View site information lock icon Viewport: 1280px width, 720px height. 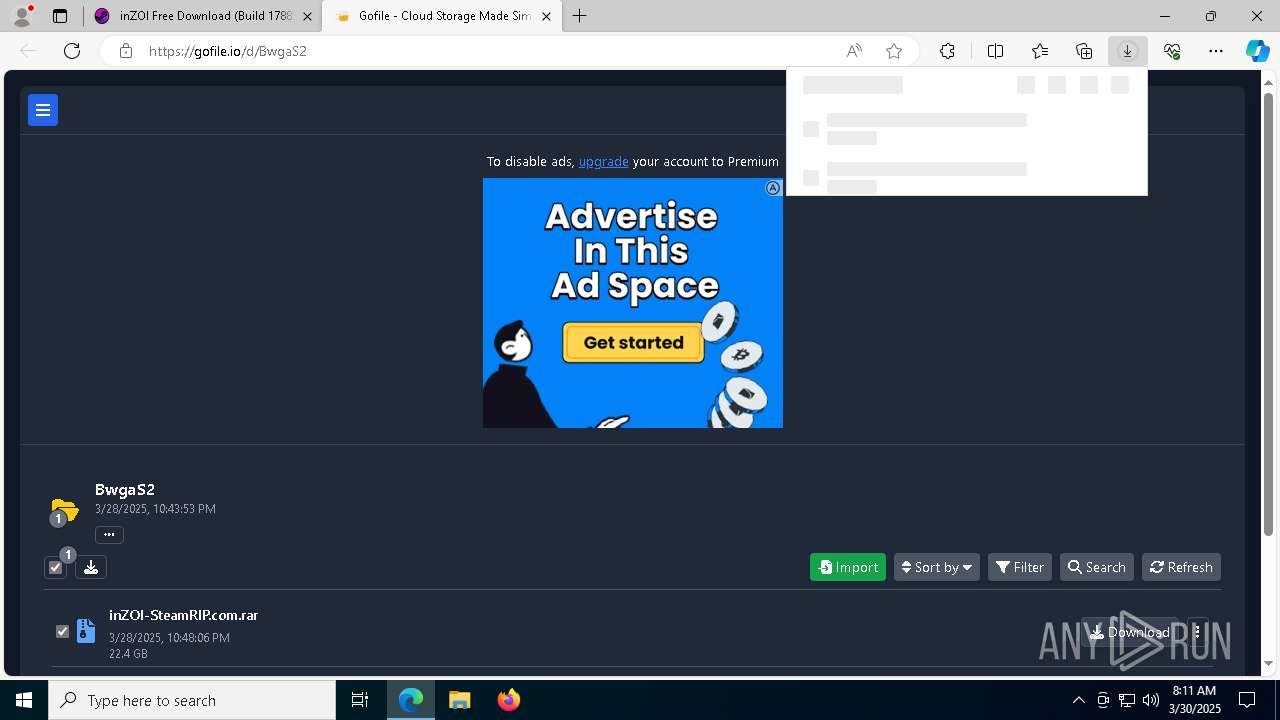coord(125,51)
